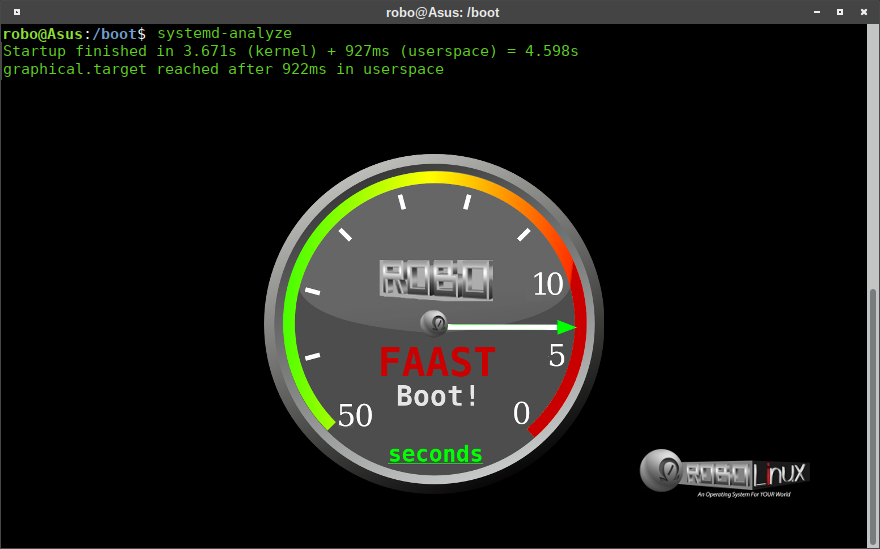This screenshot has height=549, width=880.
Task: Click the number 10 on the gauge
Action: 548,284
